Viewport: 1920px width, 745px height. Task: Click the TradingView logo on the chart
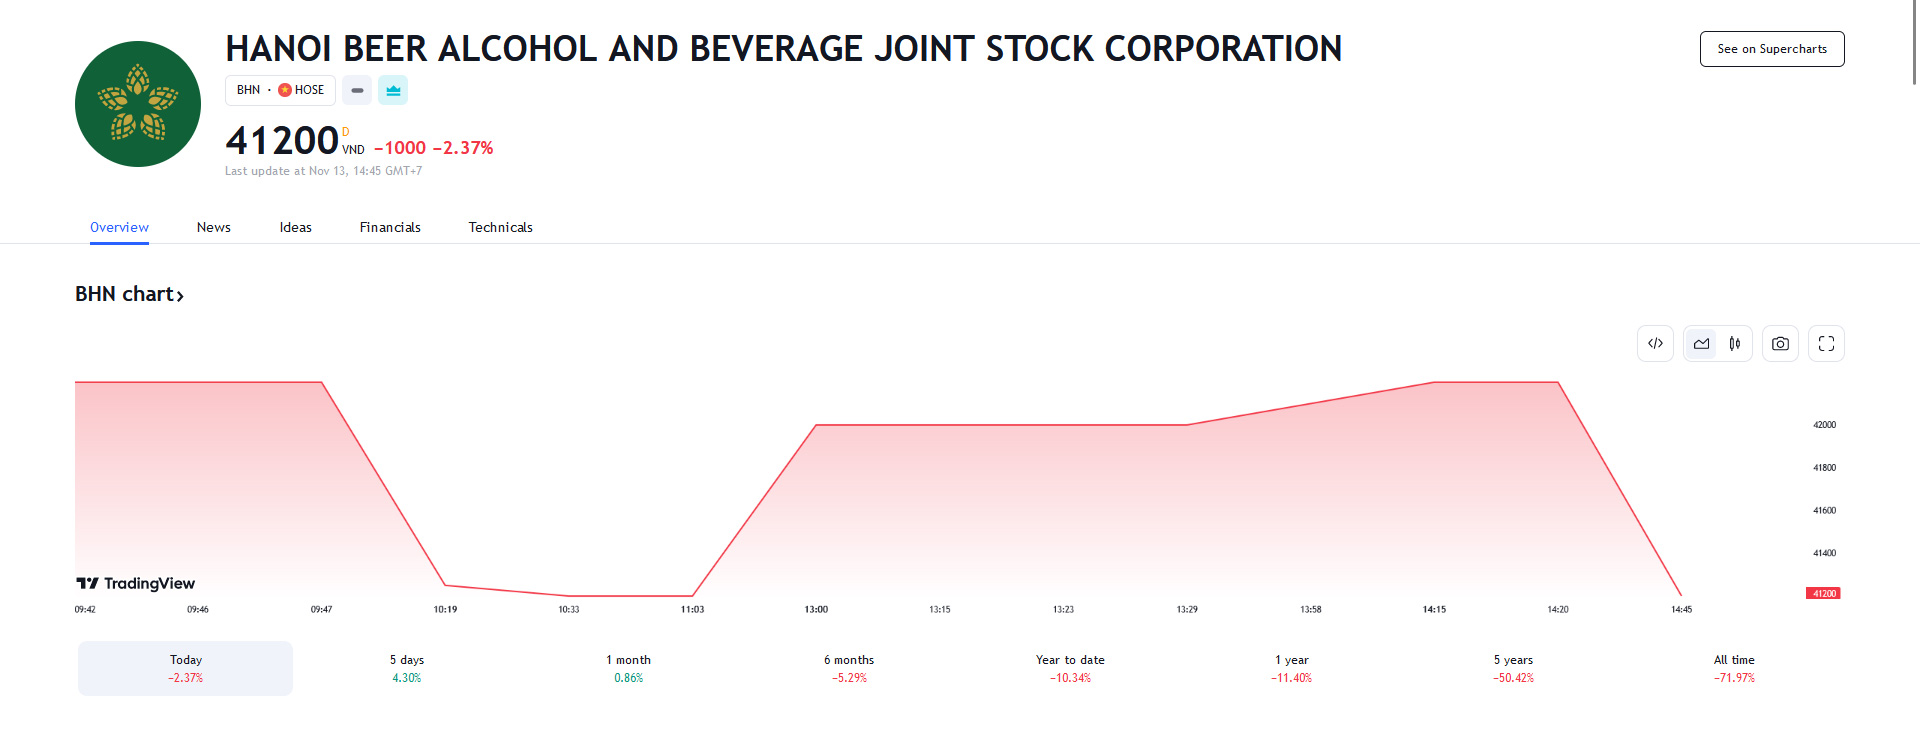pyautogui.click(x=136, y=583)
